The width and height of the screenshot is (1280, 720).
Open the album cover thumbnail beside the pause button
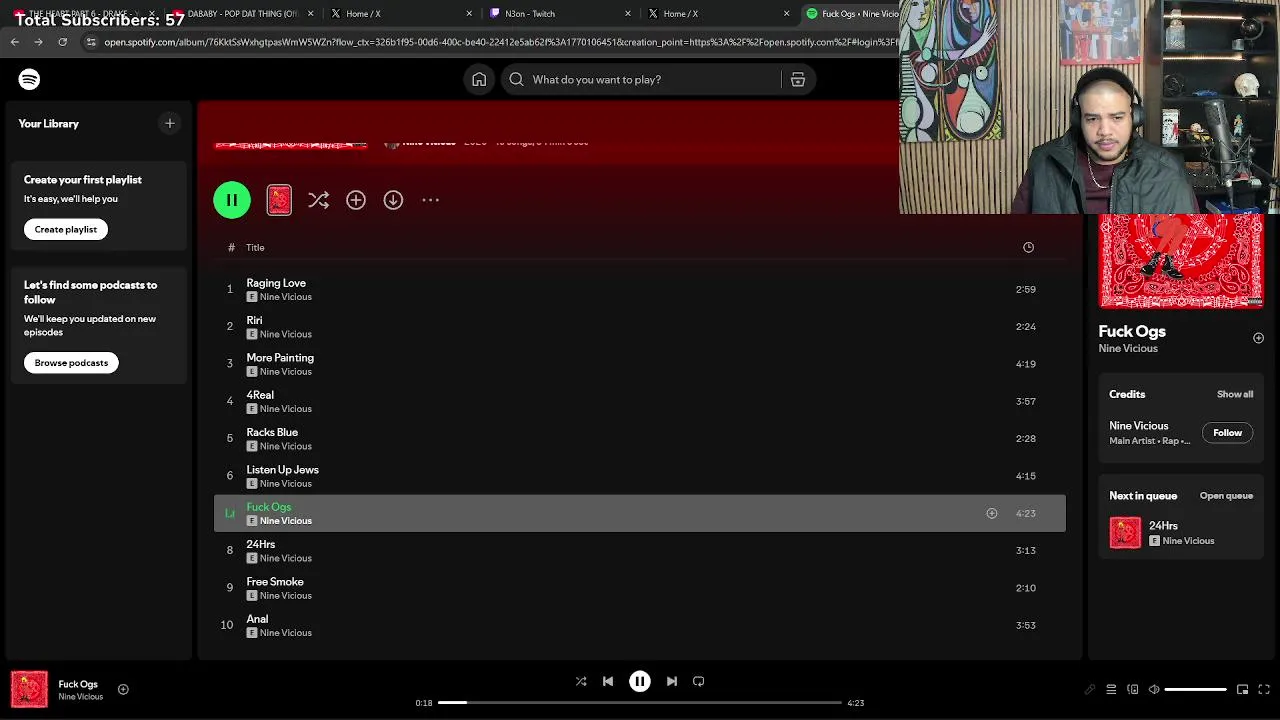[x=279, y=200]
